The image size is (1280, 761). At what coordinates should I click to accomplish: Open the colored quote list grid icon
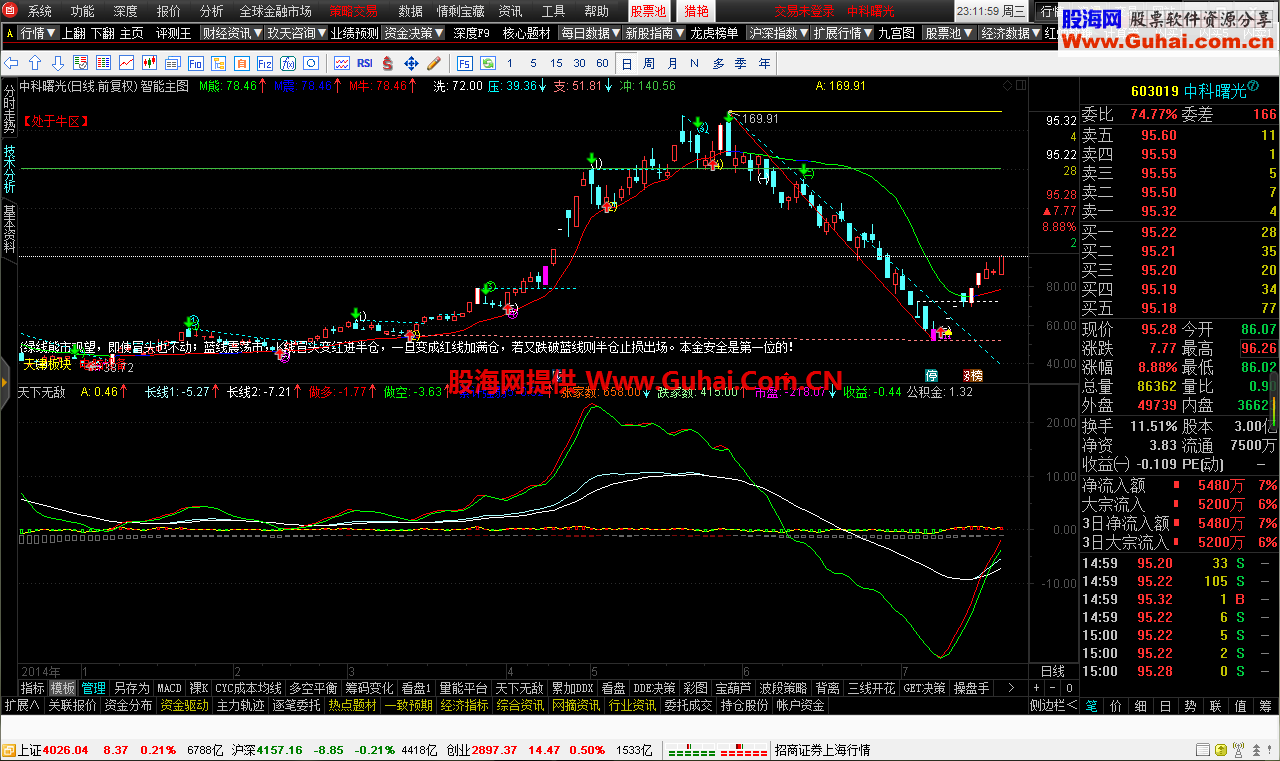pyautogui.click(x=103, y=63)
